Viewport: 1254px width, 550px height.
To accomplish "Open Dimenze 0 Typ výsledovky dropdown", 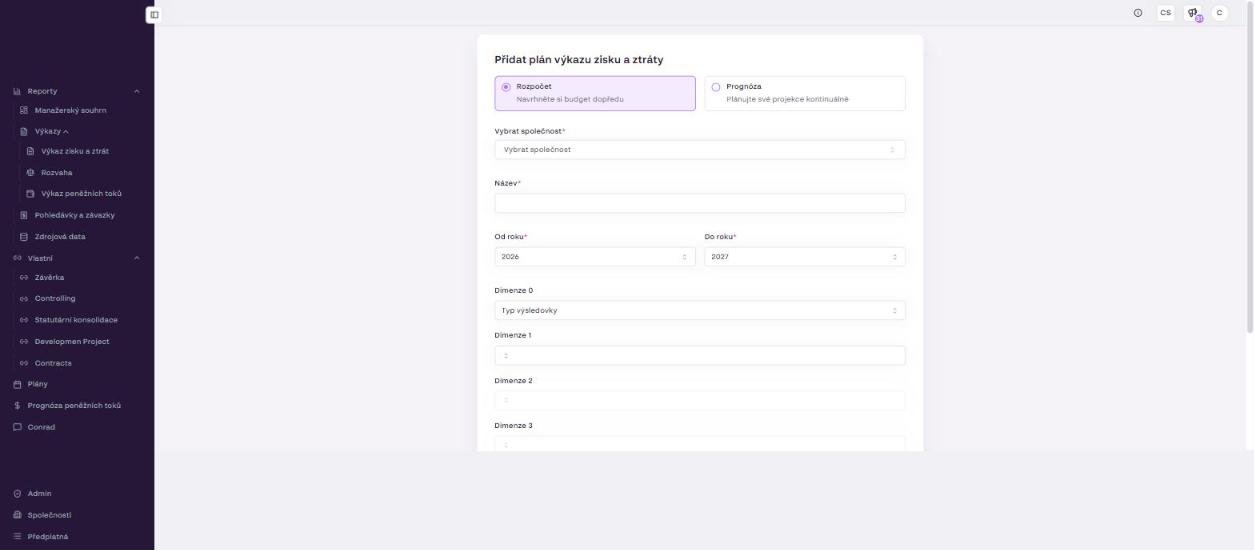I will coord(700,310).
